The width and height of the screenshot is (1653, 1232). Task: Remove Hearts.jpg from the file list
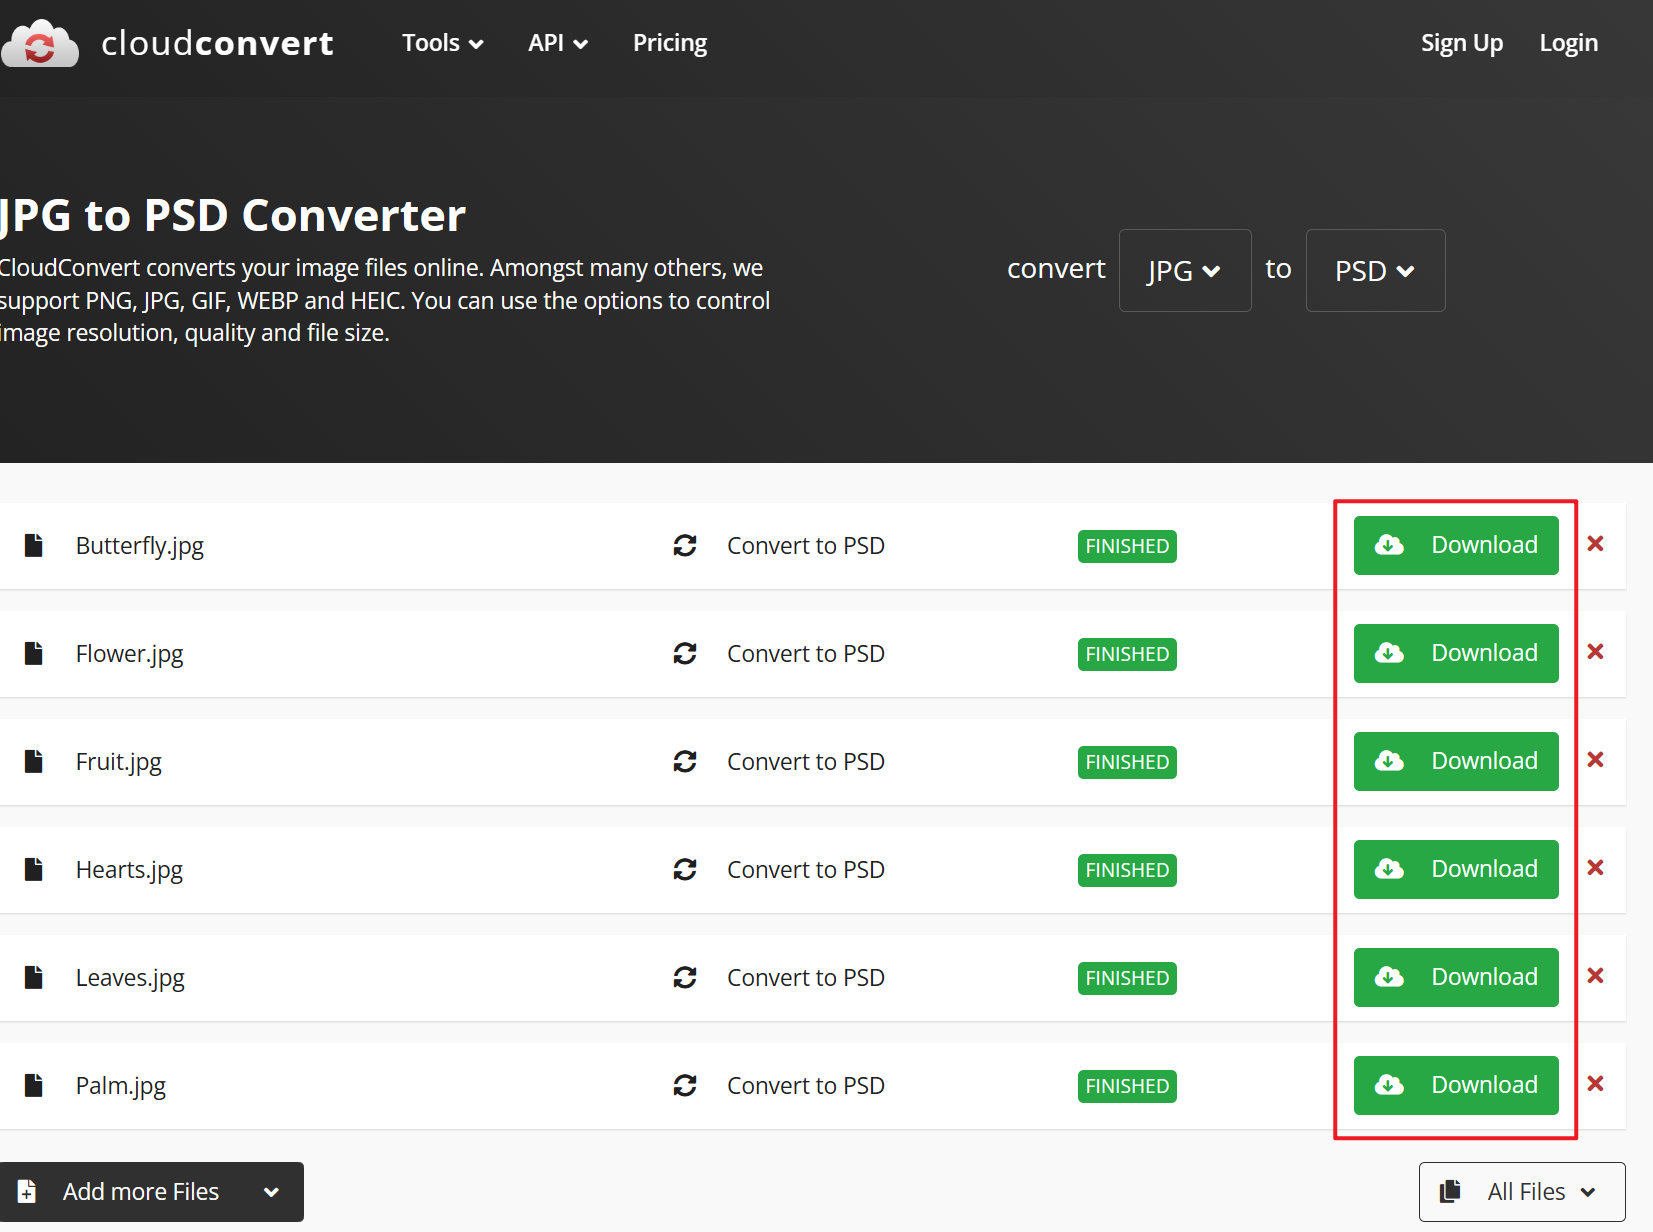(x=1595, y=868)
